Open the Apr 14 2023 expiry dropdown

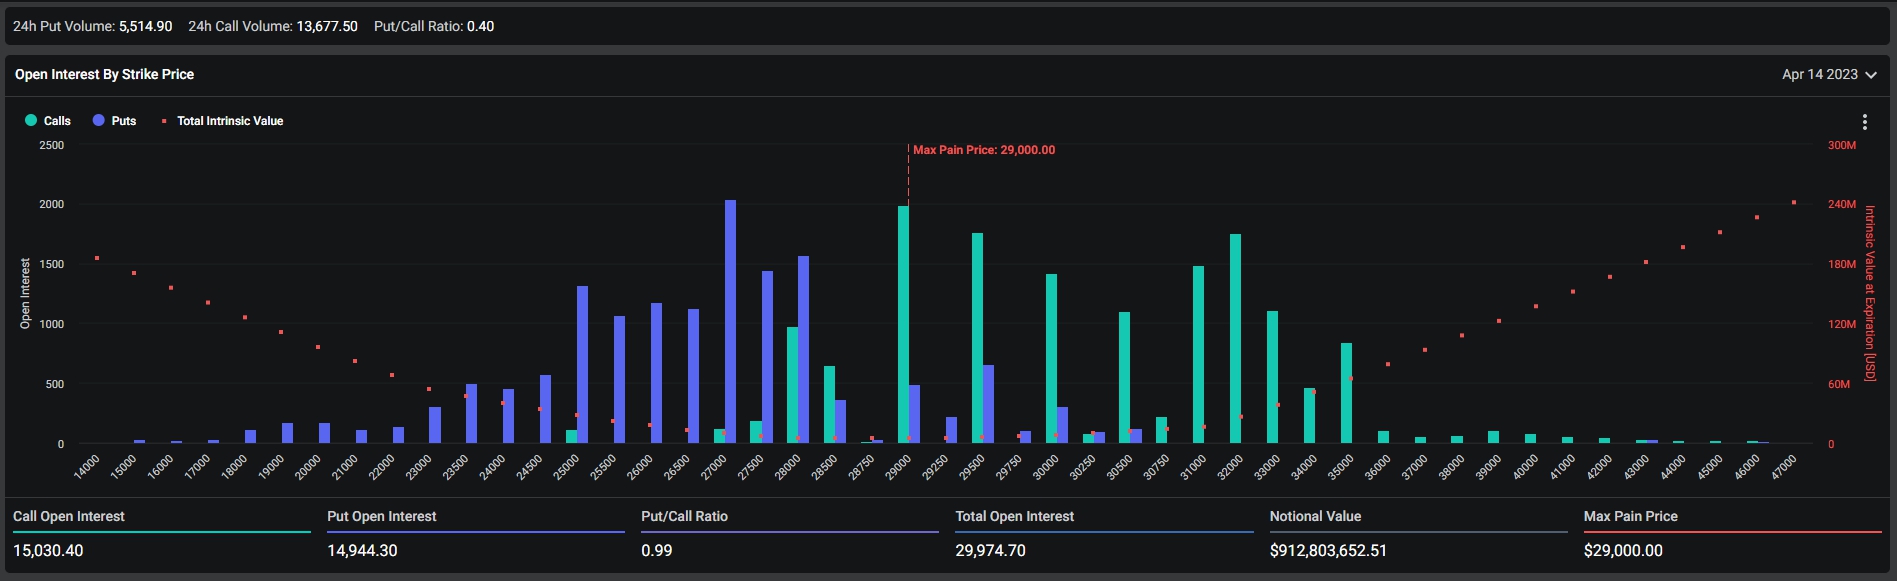click(x=1828, y=75)
